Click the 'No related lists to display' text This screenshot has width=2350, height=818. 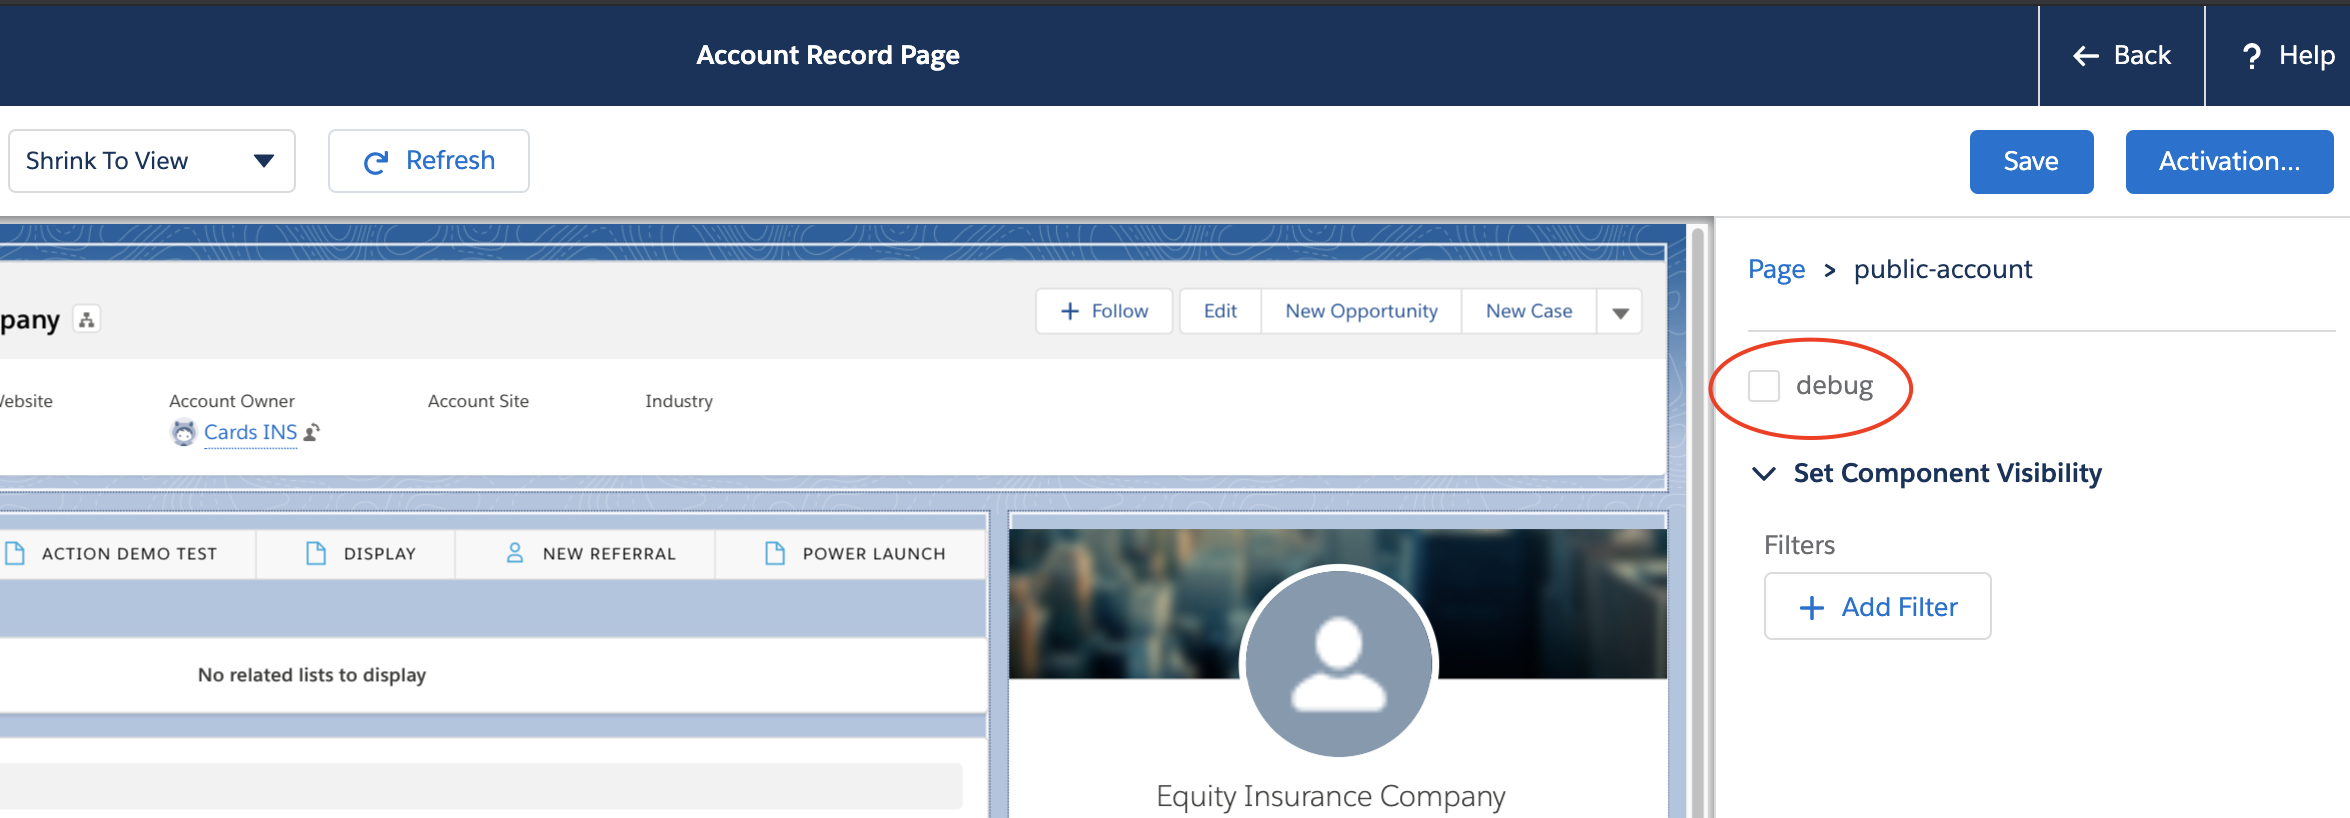pyautogui.click(x=312, y=675)
